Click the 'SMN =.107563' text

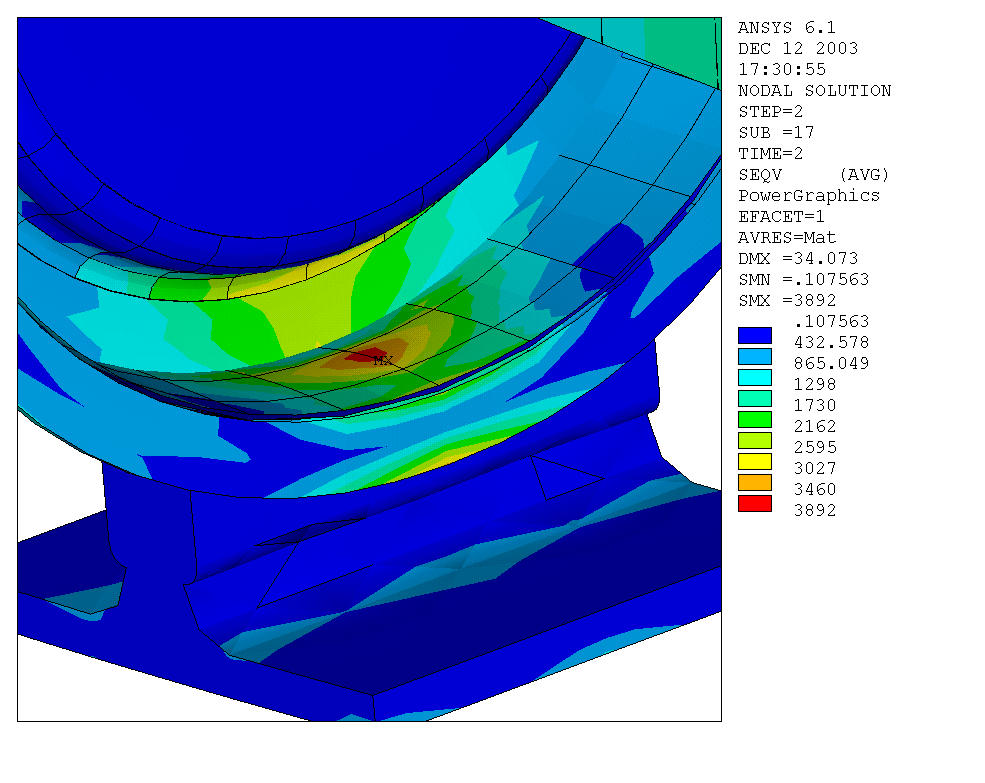pyautogui.click(x=803, y=280)
